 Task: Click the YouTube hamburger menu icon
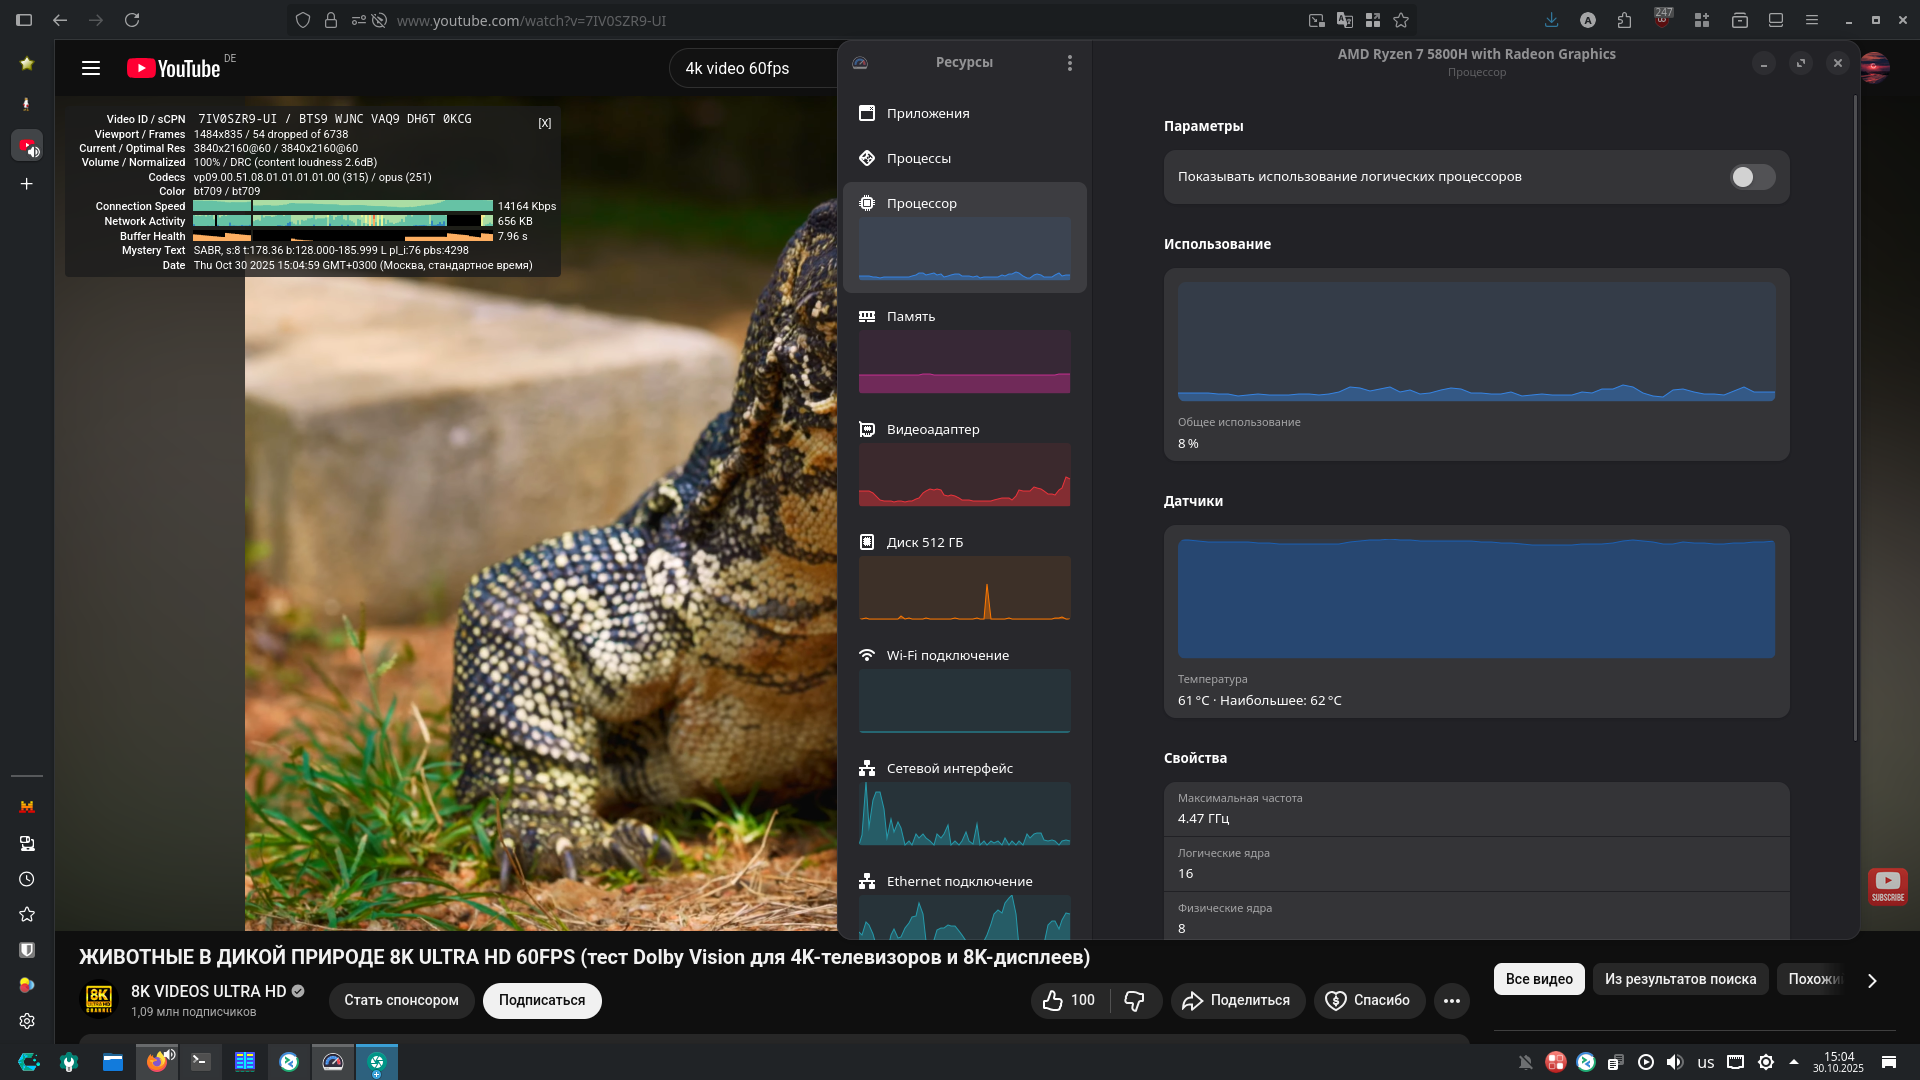pyautogui.click(x=91, y=68)
